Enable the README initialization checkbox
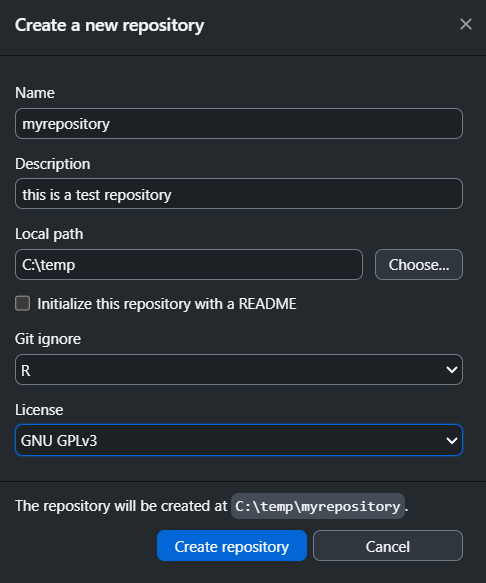The height and width of the screenshot is (583, 486). coord(22,303)
